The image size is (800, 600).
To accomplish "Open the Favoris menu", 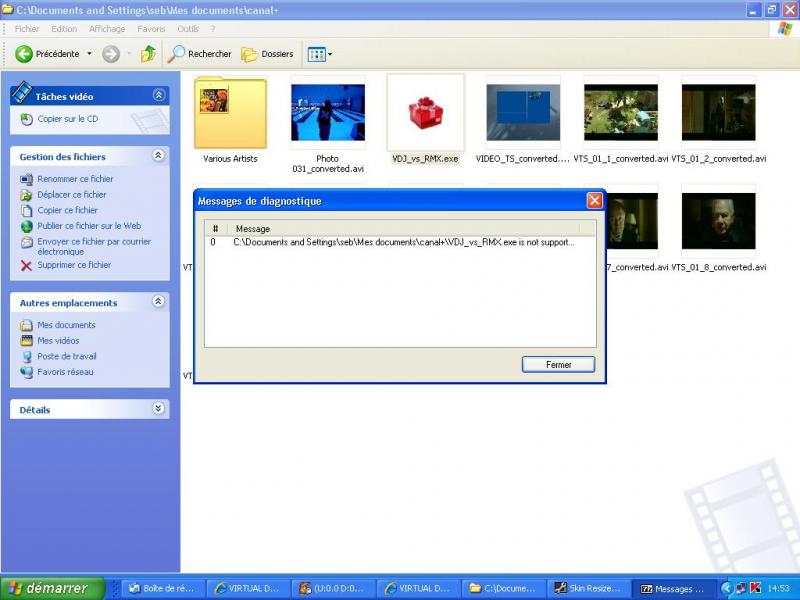I will click(x=151, y=29).
